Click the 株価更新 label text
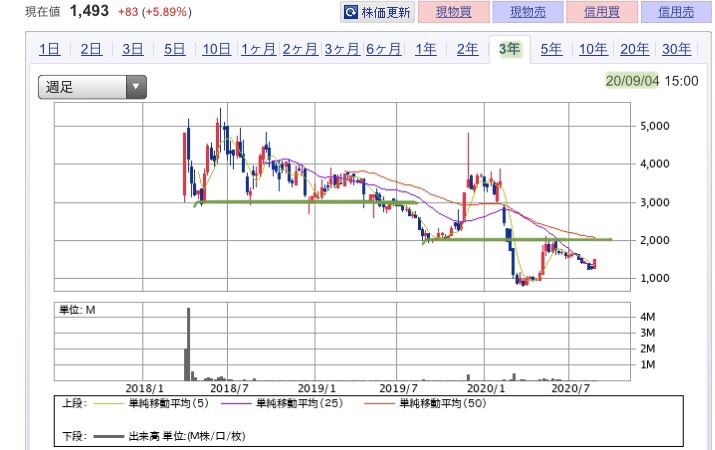Screen dimensions: 715x450 (x=386, y=12)
